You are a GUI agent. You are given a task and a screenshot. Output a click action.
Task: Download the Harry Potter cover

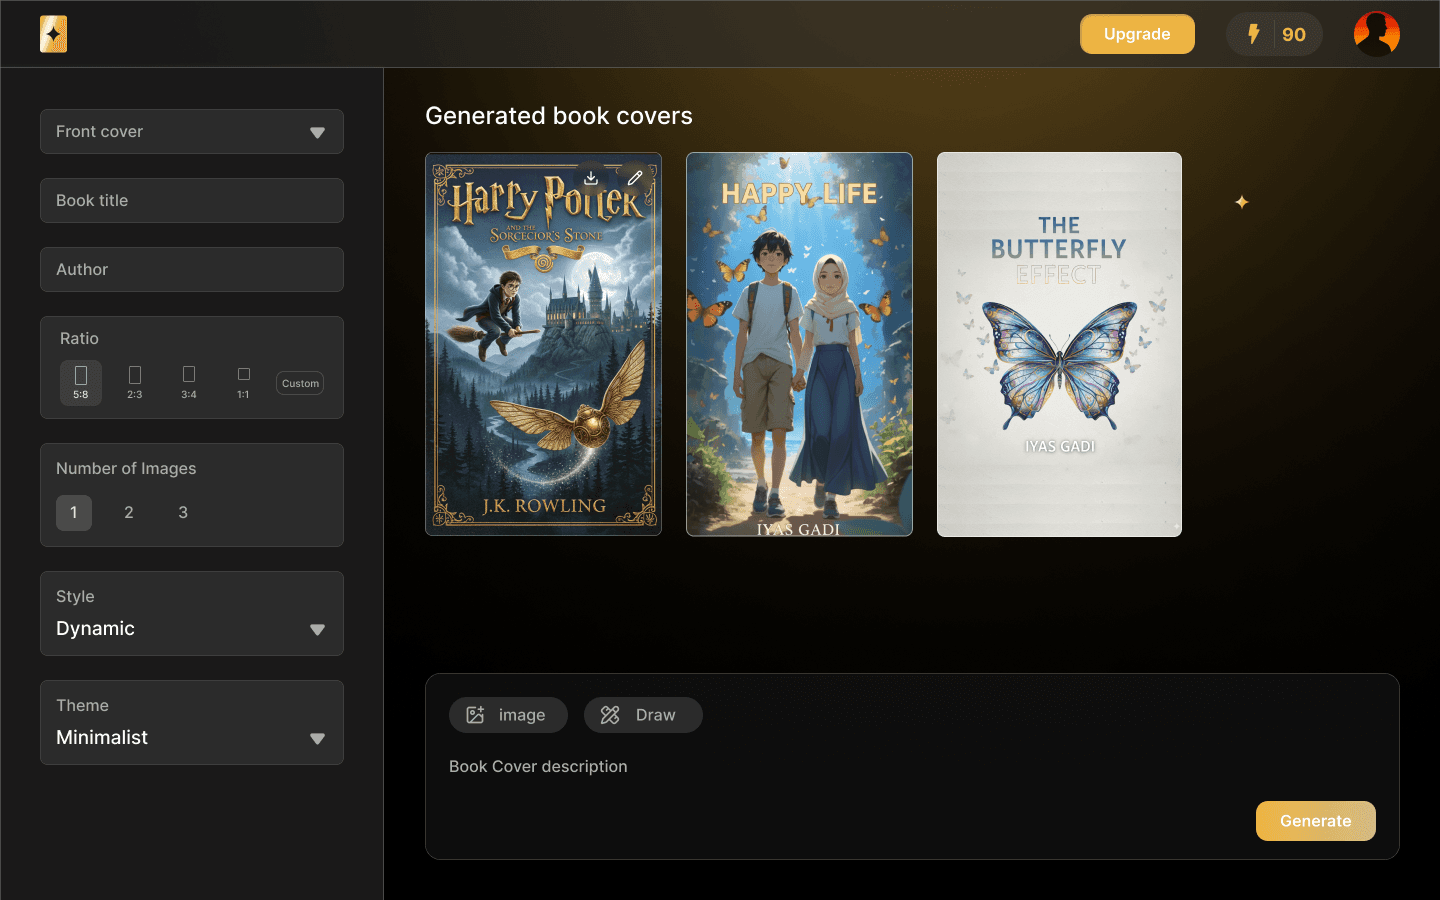point(591,178)
